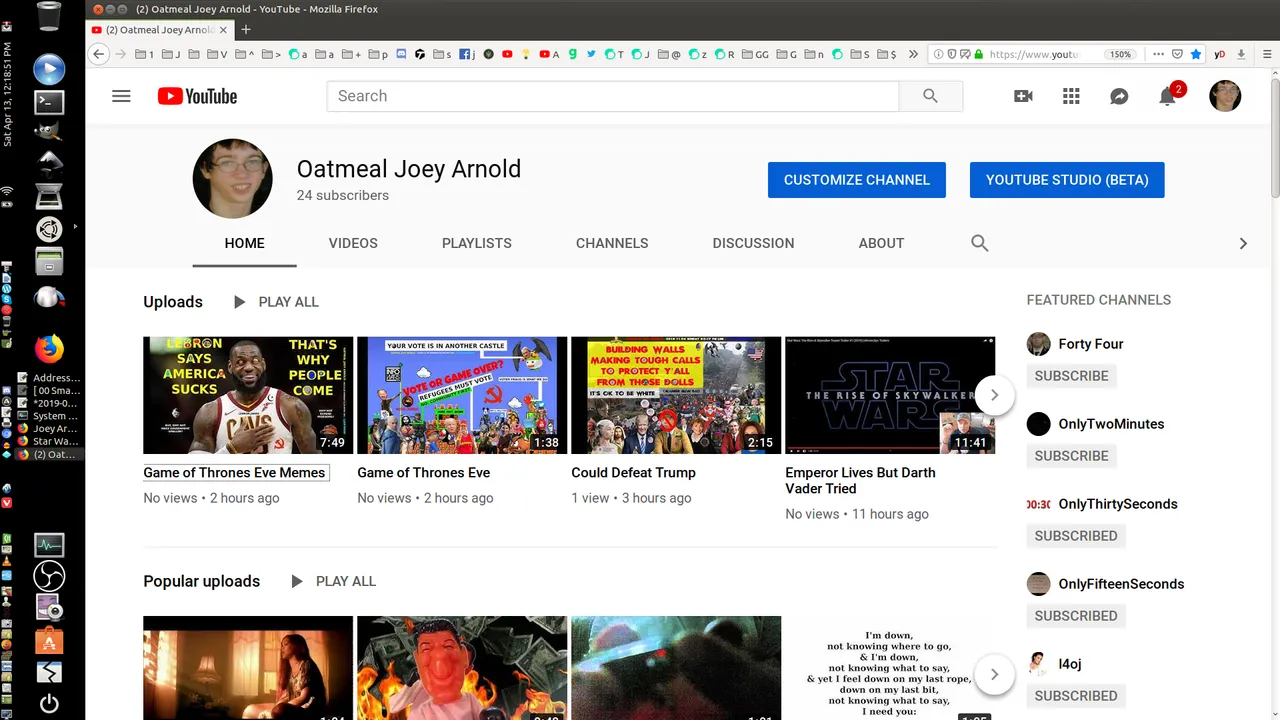This screenshot has height=720, width=1280.
Task: Open page actions three-dot menu
Action: 1158,54
